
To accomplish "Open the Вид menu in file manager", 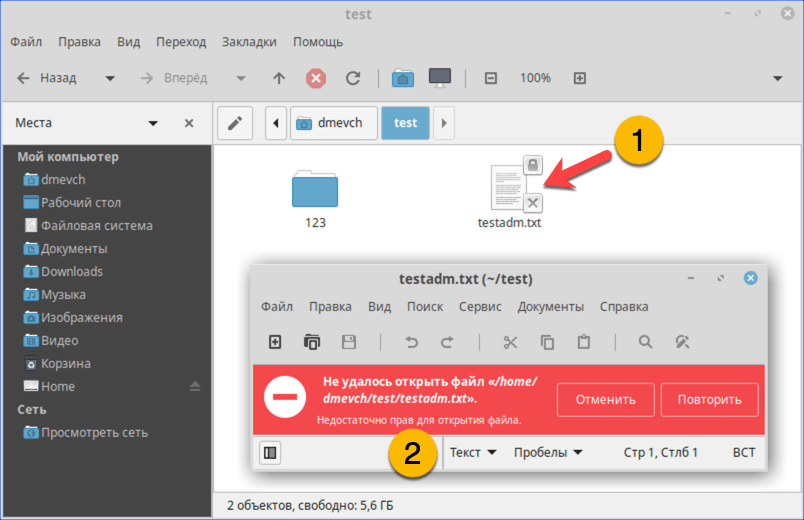I will point(129,42).
